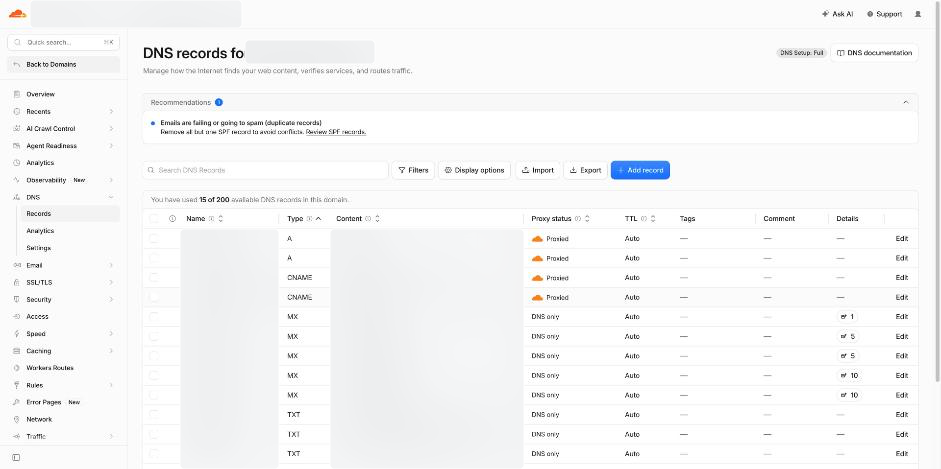Expand the Email chevron
Screen dimensions: 941x469
(x=111, y=265)
